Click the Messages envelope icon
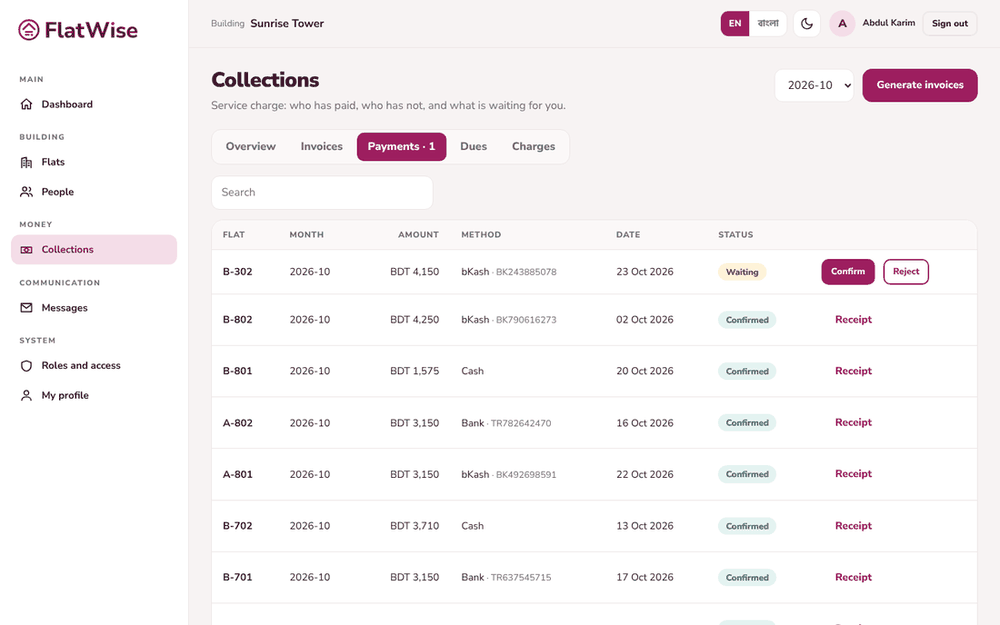Image resolution: width=1000 pixels, height=625 pixels. [x=26, y=307]
